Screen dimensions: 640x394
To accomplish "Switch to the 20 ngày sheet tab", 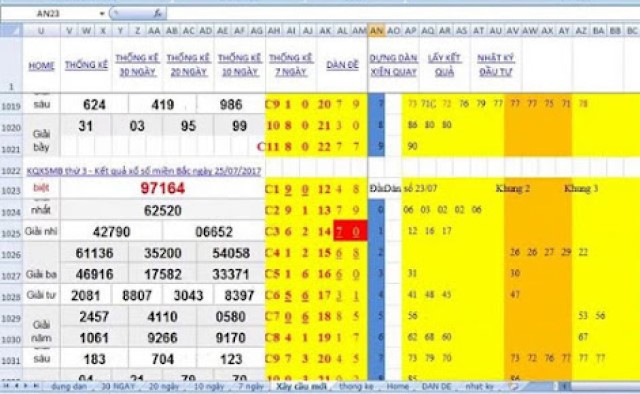I will [x=164, y=386].
